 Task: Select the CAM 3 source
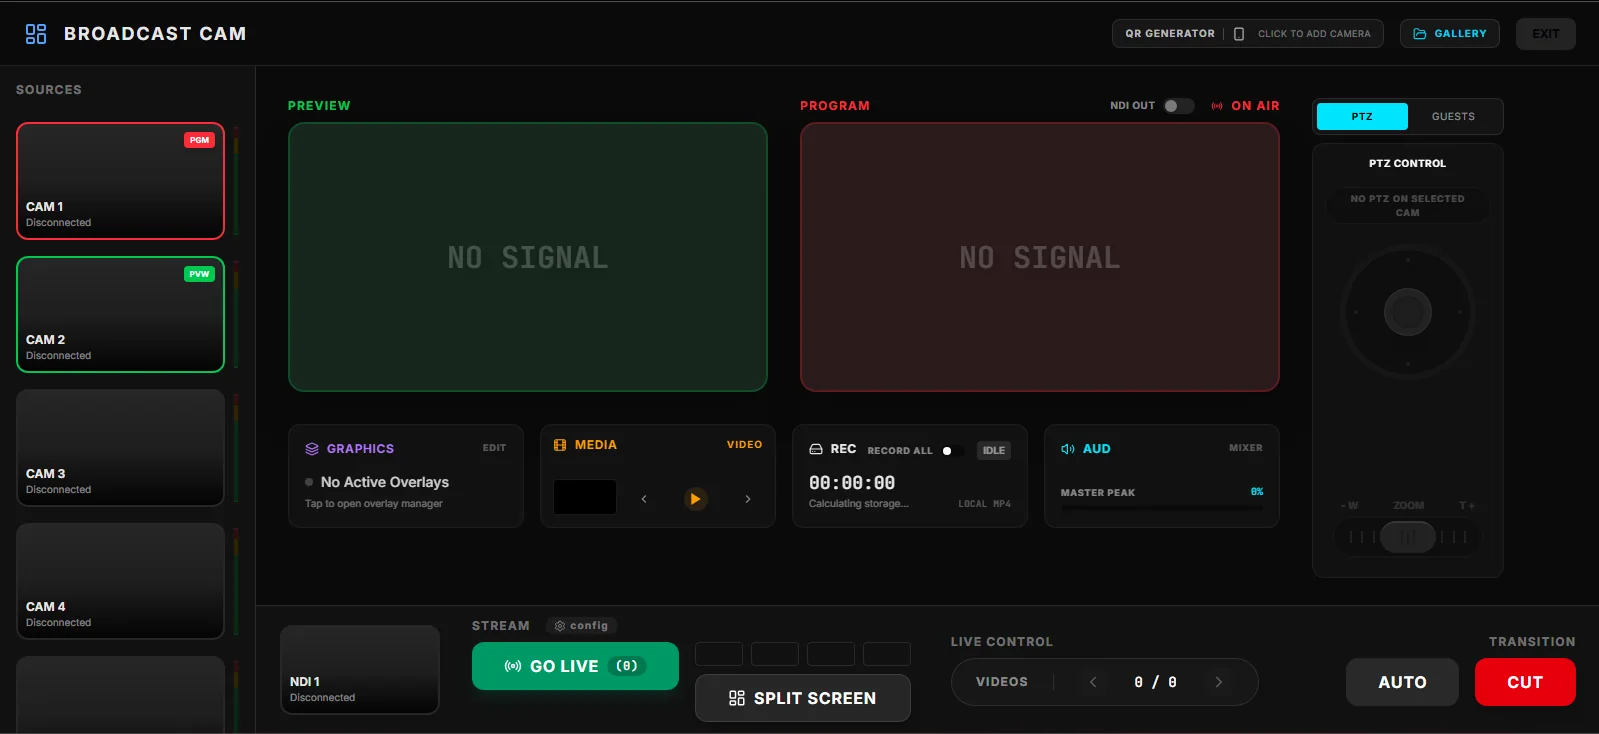tap(120, 448)
